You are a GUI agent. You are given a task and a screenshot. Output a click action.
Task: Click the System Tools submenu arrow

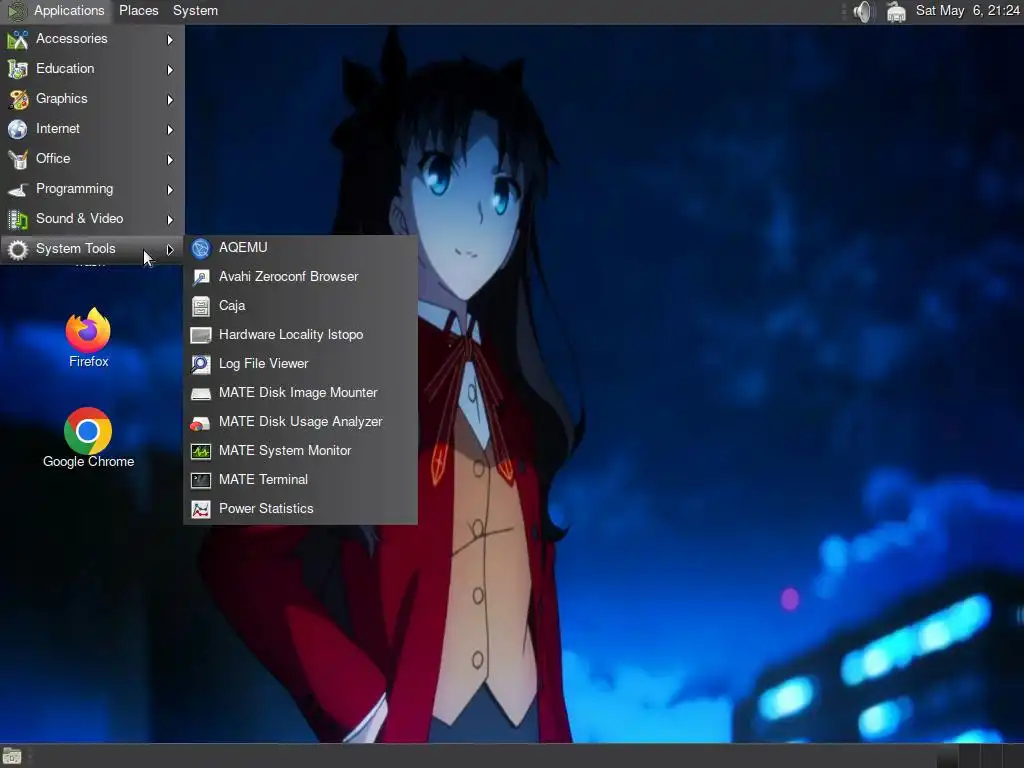pos(170,249)
